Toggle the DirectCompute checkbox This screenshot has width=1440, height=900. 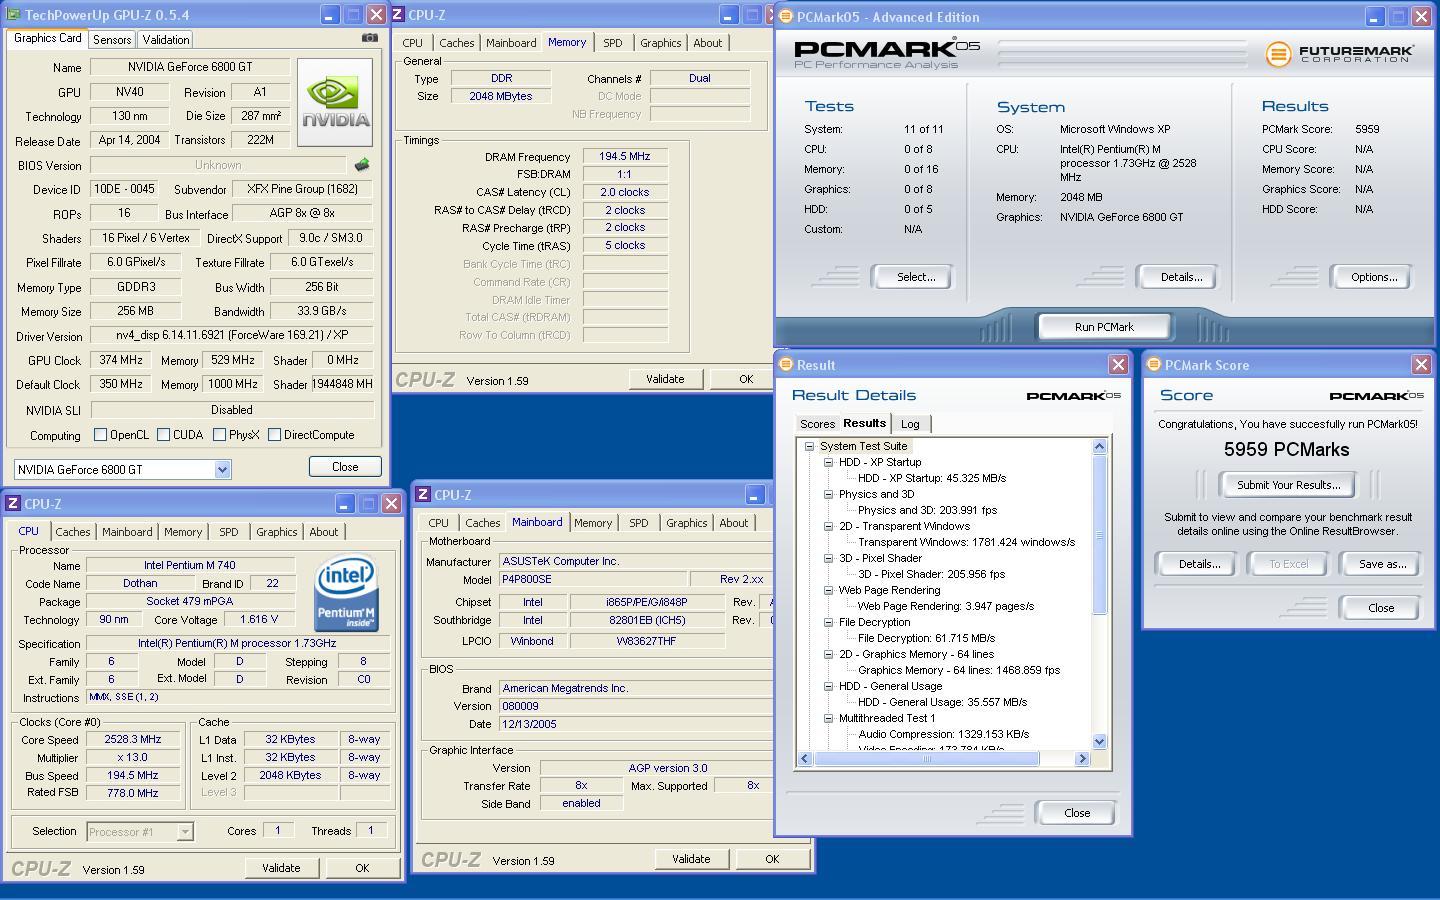[x=274, y=435]
